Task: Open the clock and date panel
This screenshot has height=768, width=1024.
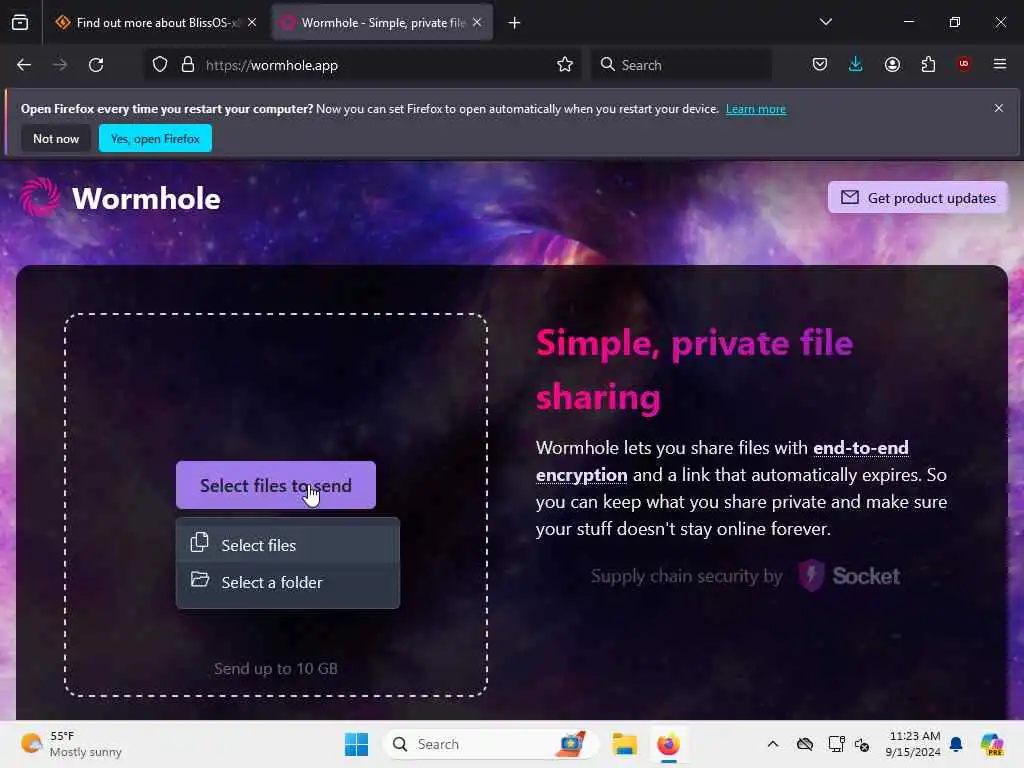Action: (912, 744)
